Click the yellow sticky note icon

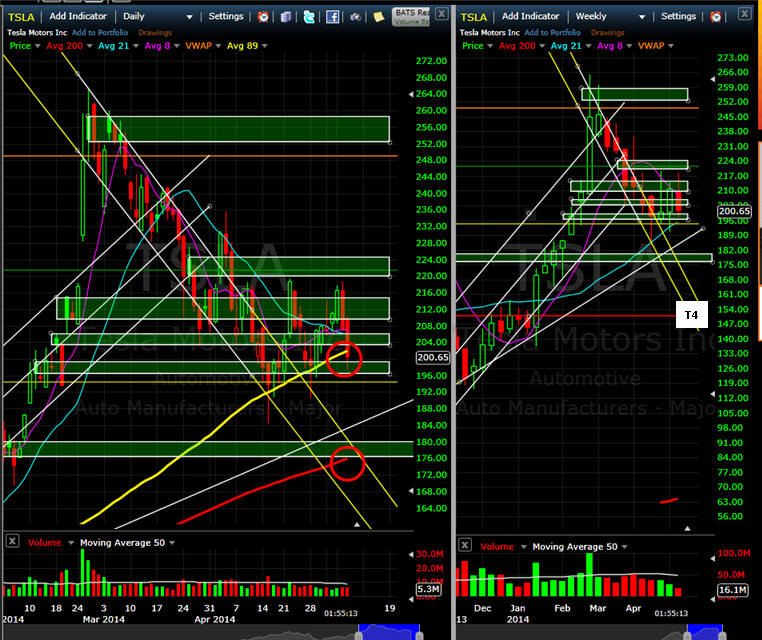click(x=379, y=17)
